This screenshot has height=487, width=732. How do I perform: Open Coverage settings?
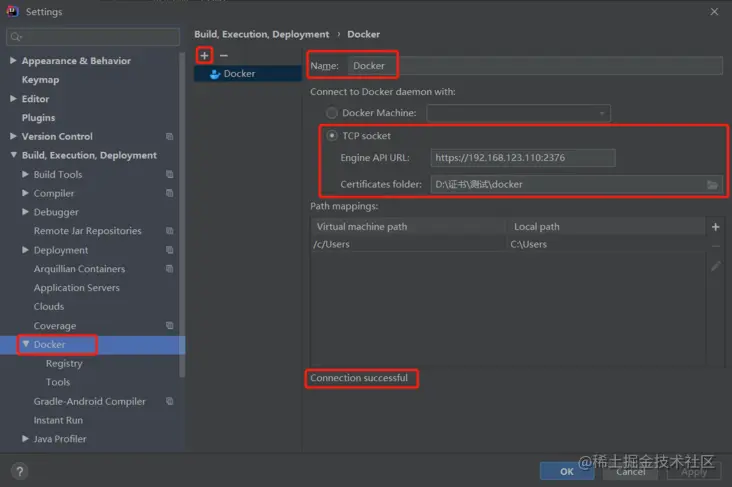click(55, 325)
